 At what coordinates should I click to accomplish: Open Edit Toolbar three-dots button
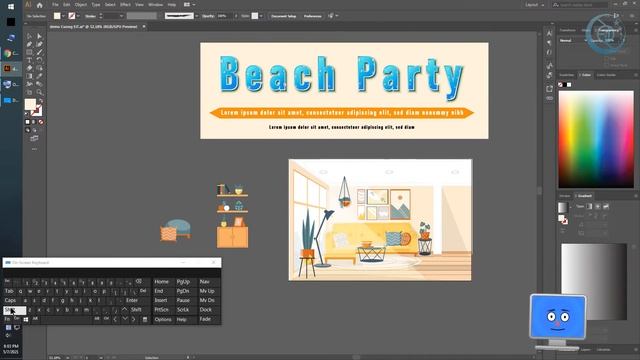point(34,149)
